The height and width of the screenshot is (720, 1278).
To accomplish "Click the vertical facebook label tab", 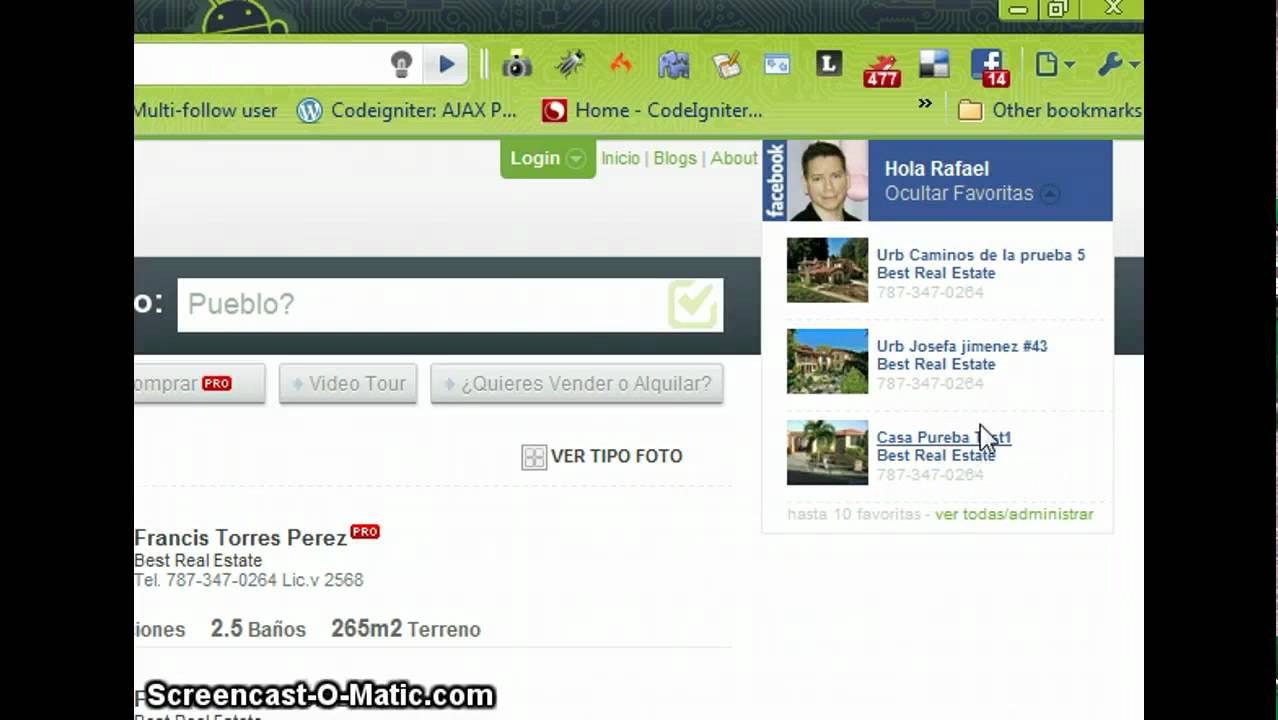I will click(x=775, y=180).
